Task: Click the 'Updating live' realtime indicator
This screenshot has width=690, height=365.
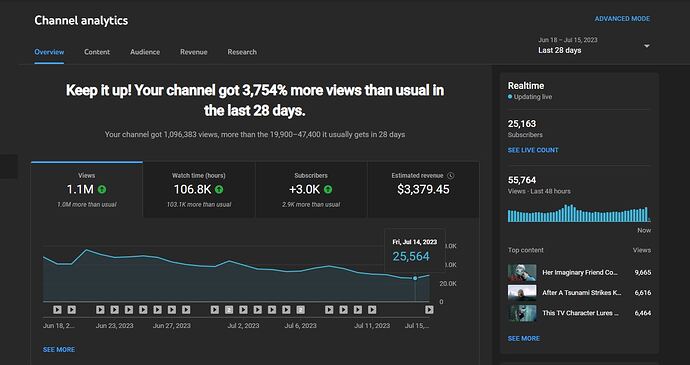Action: pos(530,97)
